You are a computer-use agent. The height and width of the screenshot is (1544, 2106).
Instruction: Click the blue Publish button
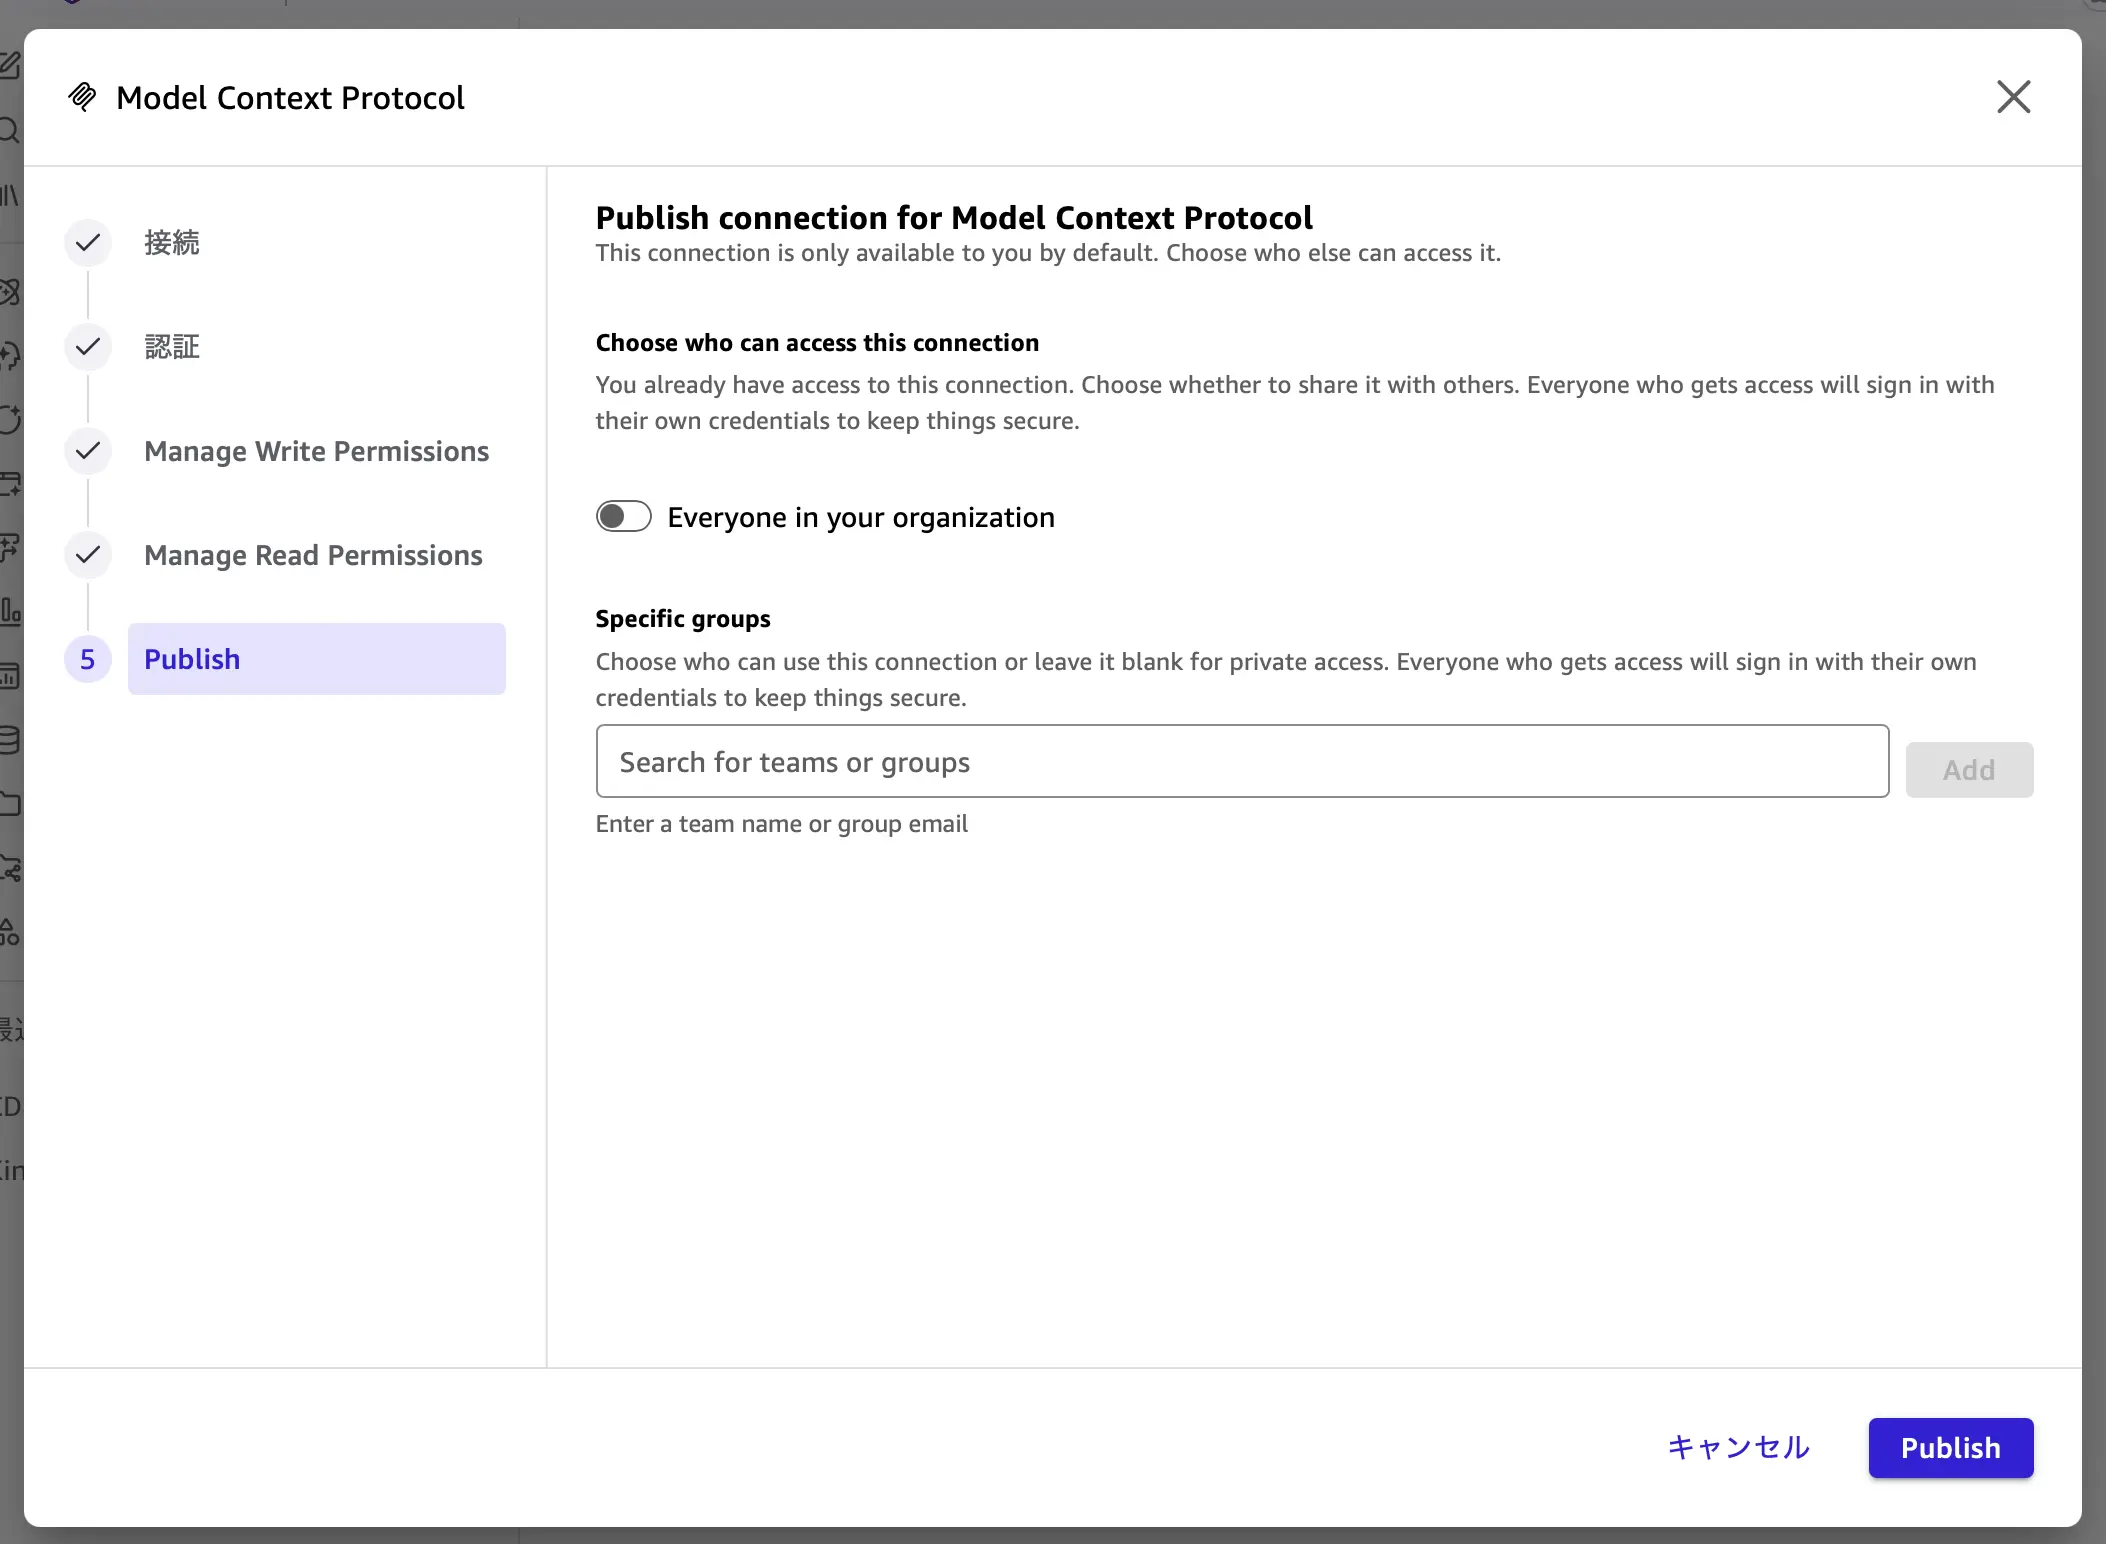tap(1950, 1447)
